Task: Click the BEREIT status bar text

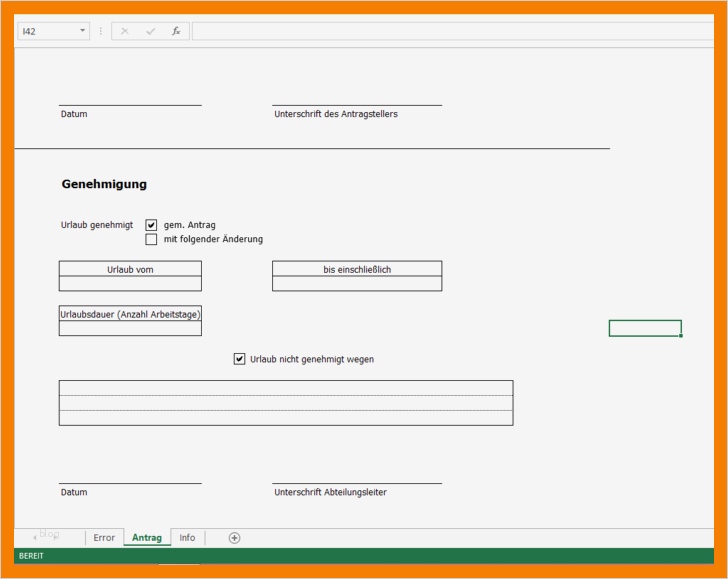Action: (x=31, y=556)
